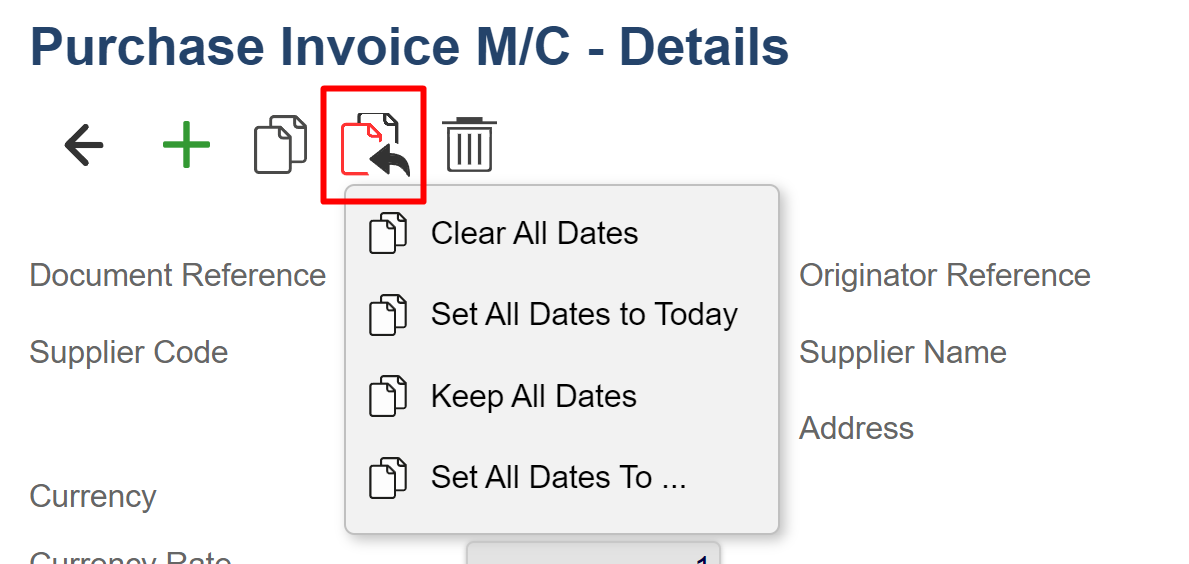Click the Currency Rate input field
Viewport: 1189px width, 564px height.
click(593, 555)
